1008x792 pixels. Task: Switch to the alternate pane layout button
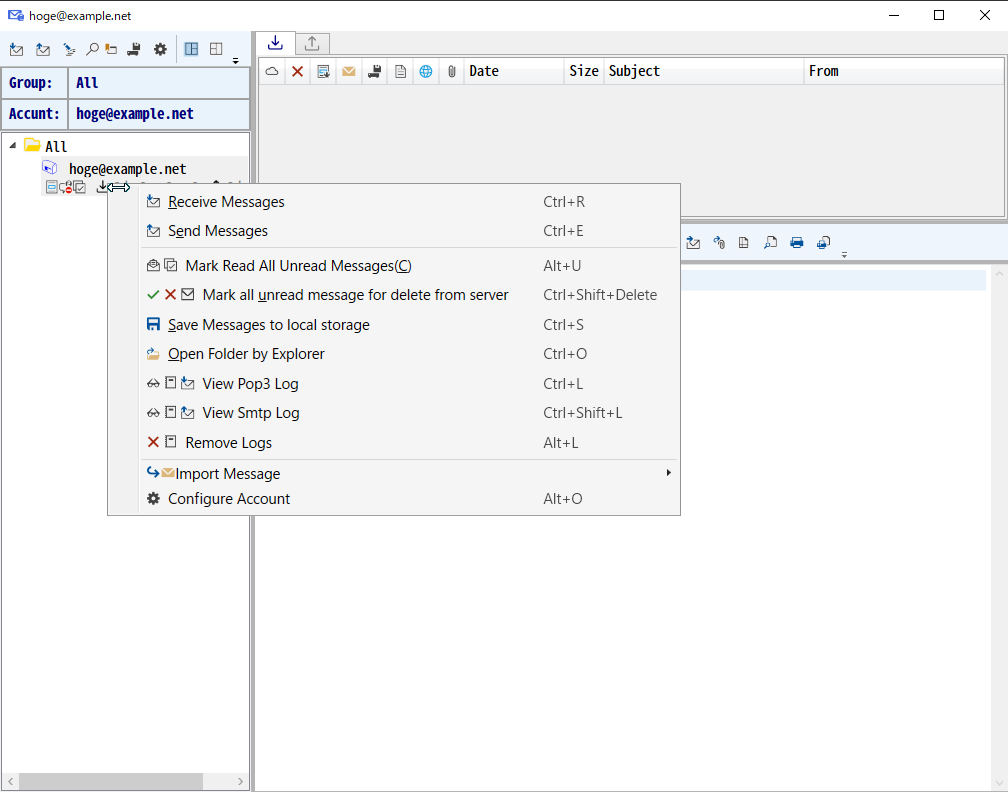[216, 49]
